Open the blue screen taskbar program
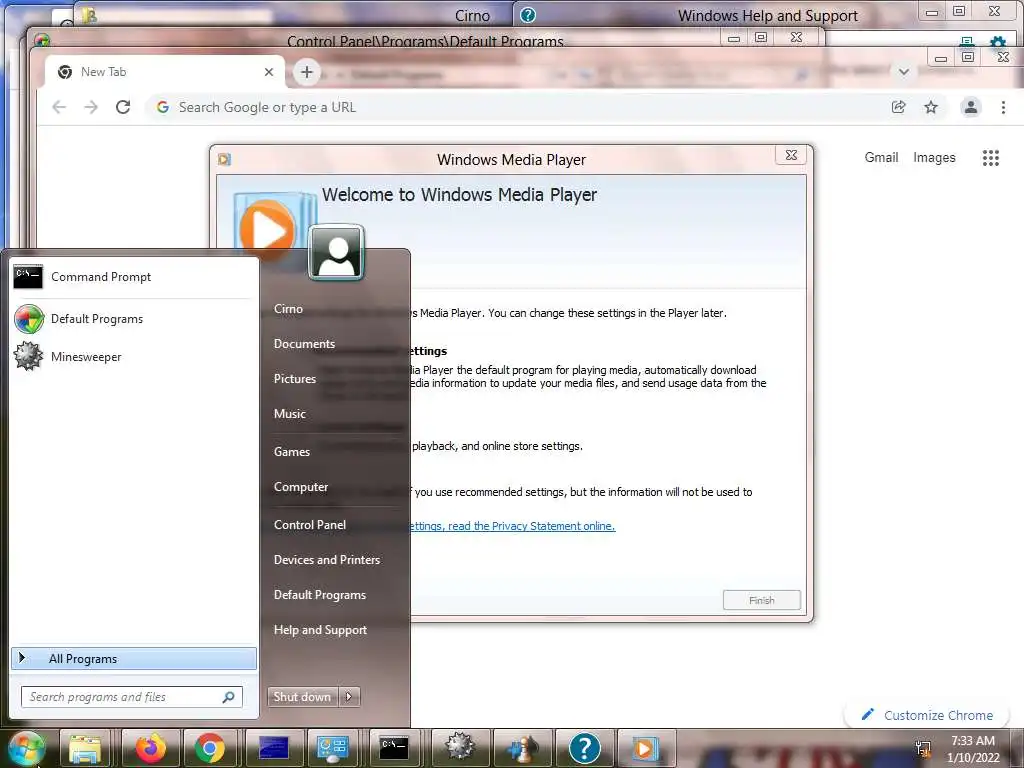Screen dimensions: 1024x768 [274, 748]
